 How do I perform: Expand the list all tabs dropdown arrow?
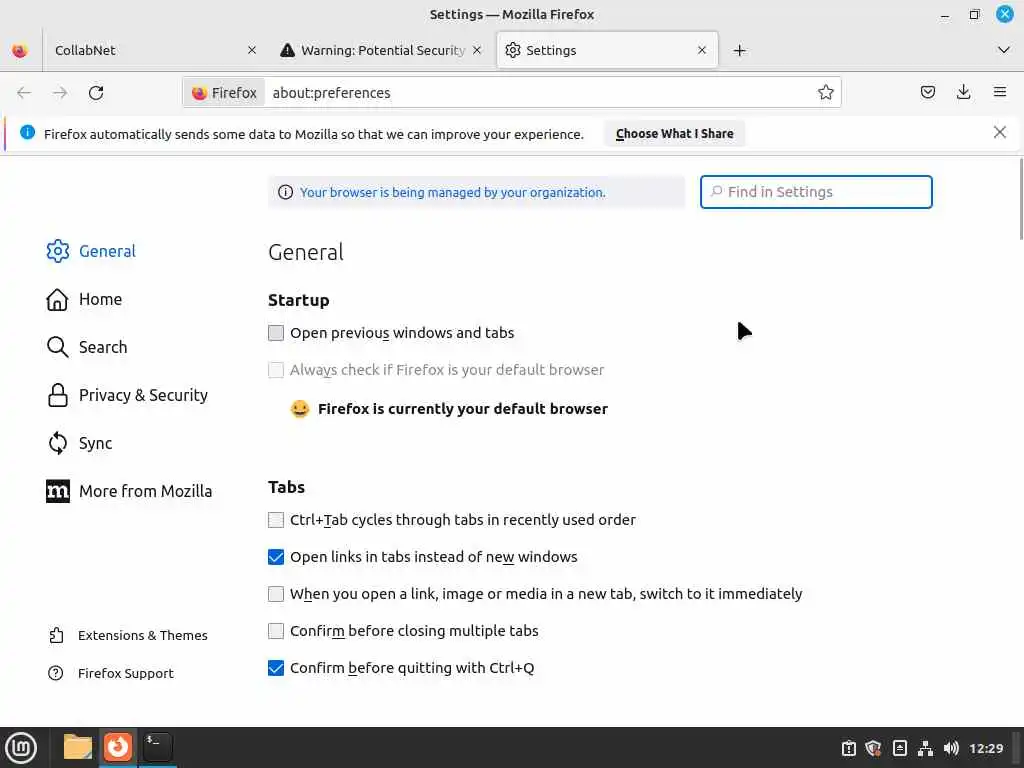1003,50
